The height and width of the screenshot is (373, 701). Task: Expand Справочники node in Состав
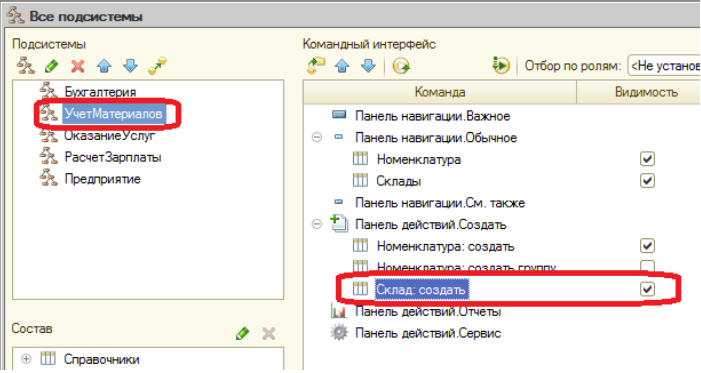click(26, 359)
